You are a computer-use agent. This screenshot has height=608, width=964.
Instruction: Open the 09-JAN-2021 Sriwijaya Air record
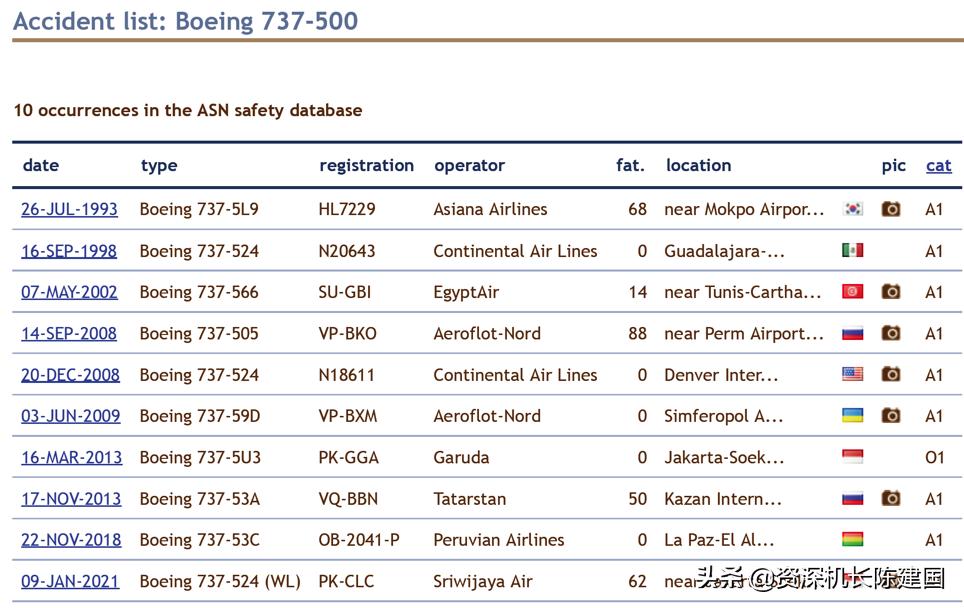click(x=70, y=581)
